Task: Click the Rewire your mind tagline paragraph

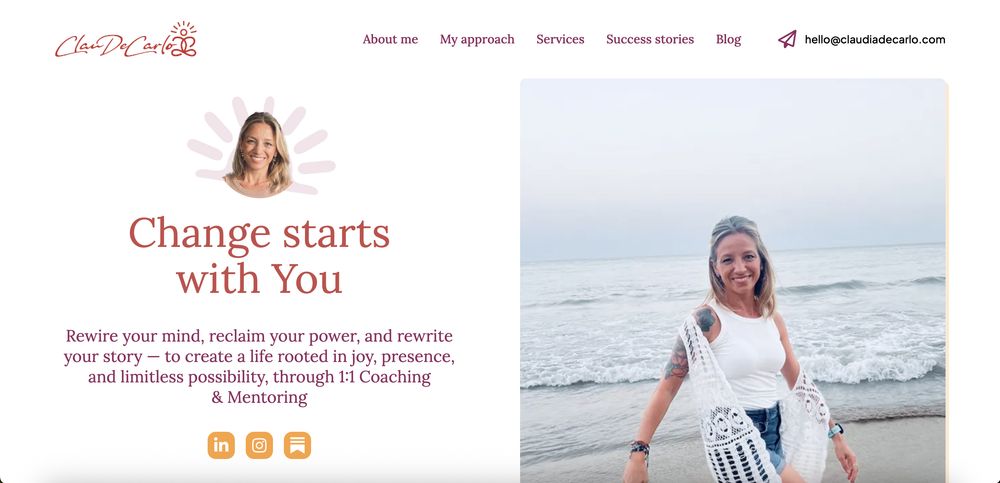Action: (259, 366)
